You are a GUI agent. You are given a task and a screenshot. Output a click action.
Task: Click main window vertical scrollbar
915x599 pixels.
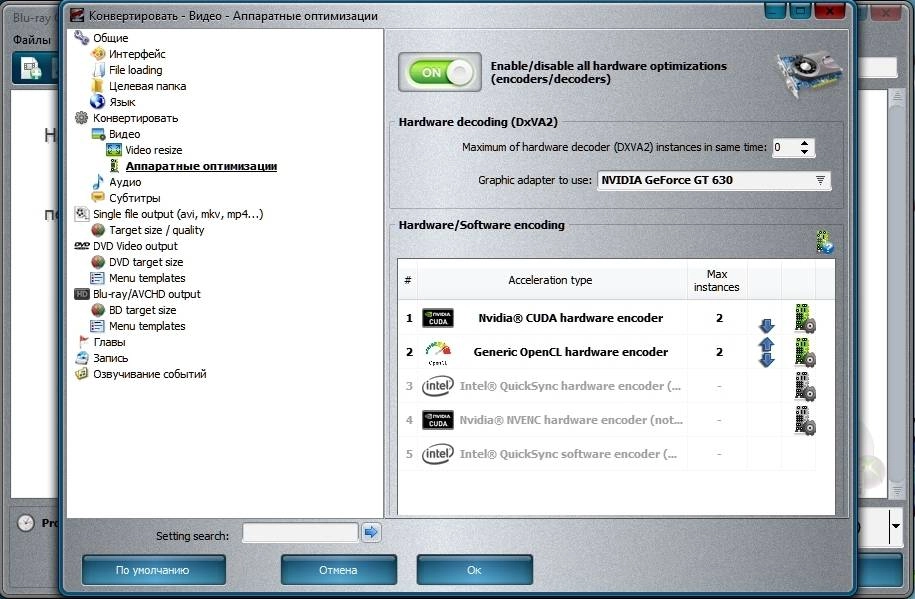pos(897,292)
